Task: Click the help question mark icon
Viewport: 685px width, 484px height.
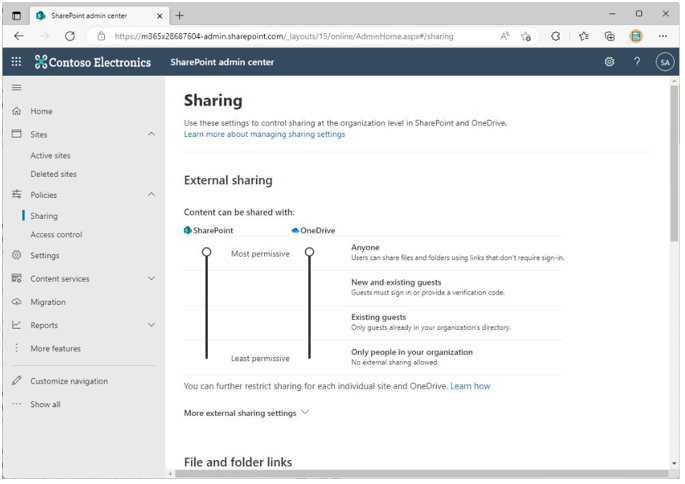Action: click(x=637, y=62)
